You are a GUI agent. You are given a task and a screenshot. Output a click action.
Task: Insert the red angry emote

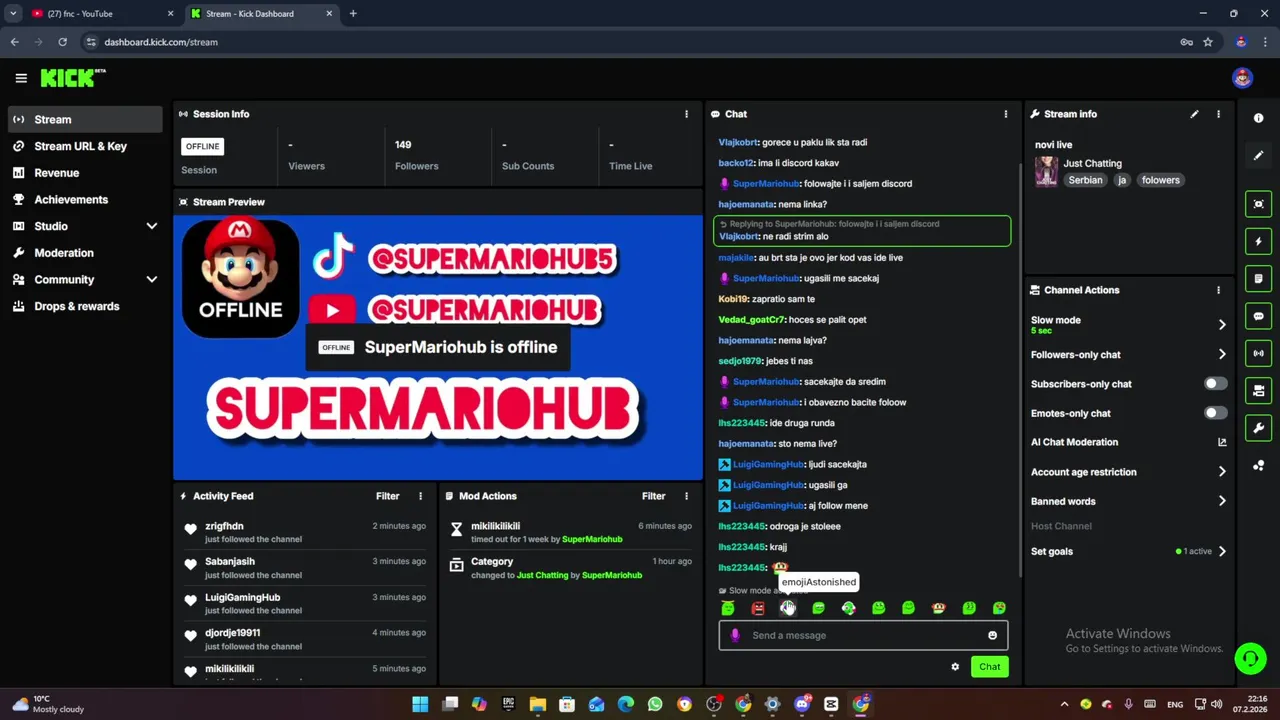point(758,608)
